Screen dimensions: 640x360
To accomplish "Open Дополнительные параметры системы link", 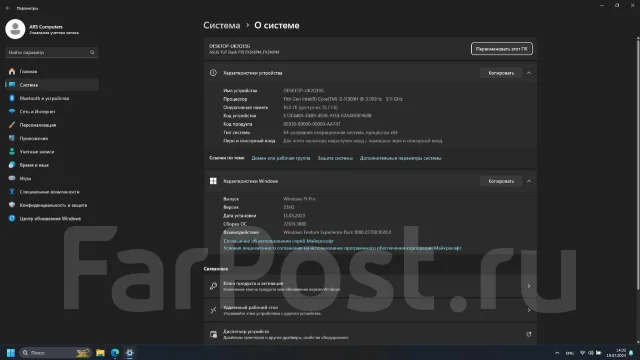I will [400, 158].
